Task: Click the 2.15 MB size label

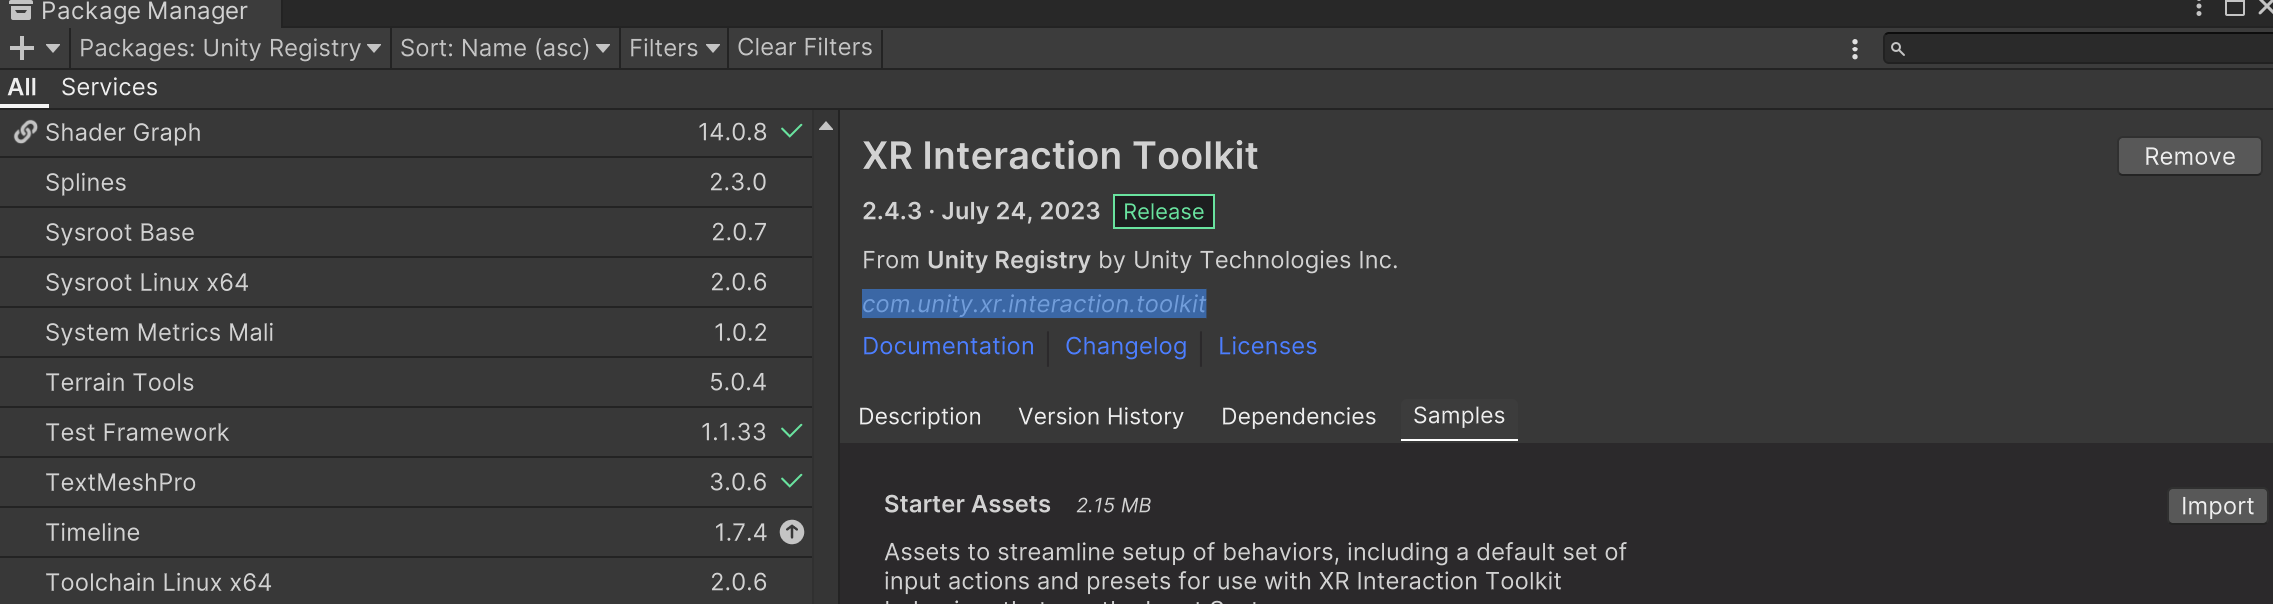Action: click(1113, 505)
